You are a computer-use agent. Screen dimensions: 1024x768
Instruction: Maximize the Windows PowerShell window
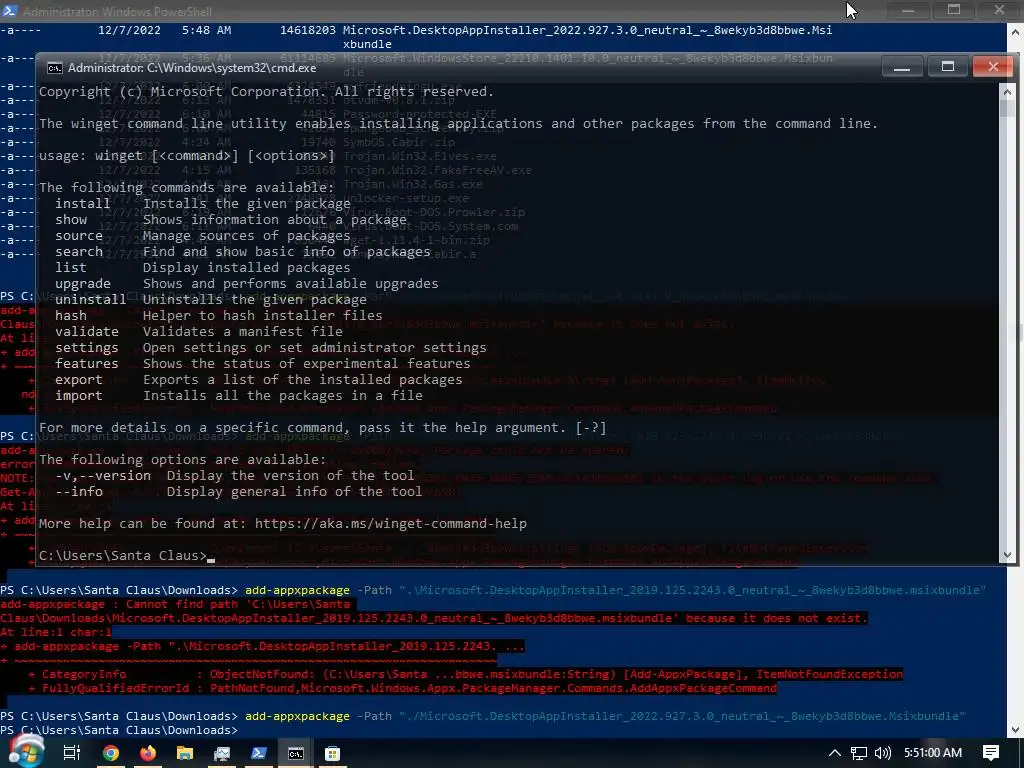point(953,10)
